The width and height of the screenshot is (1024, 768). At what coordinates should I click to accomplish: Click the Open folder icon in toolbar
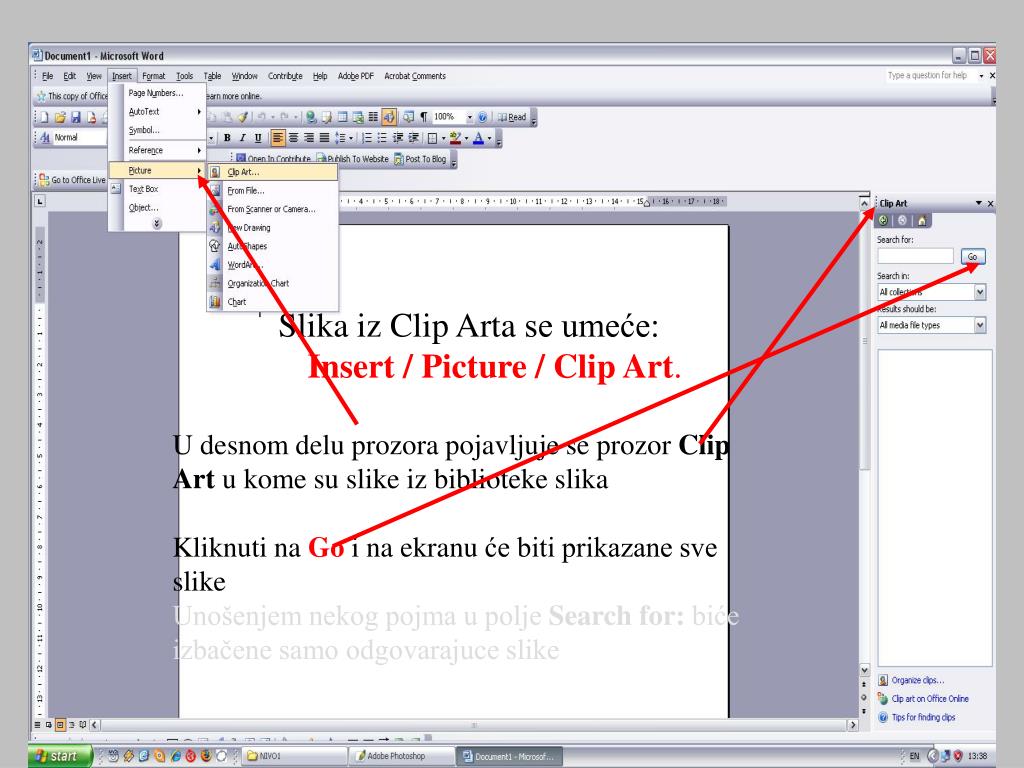pos(60,118)
